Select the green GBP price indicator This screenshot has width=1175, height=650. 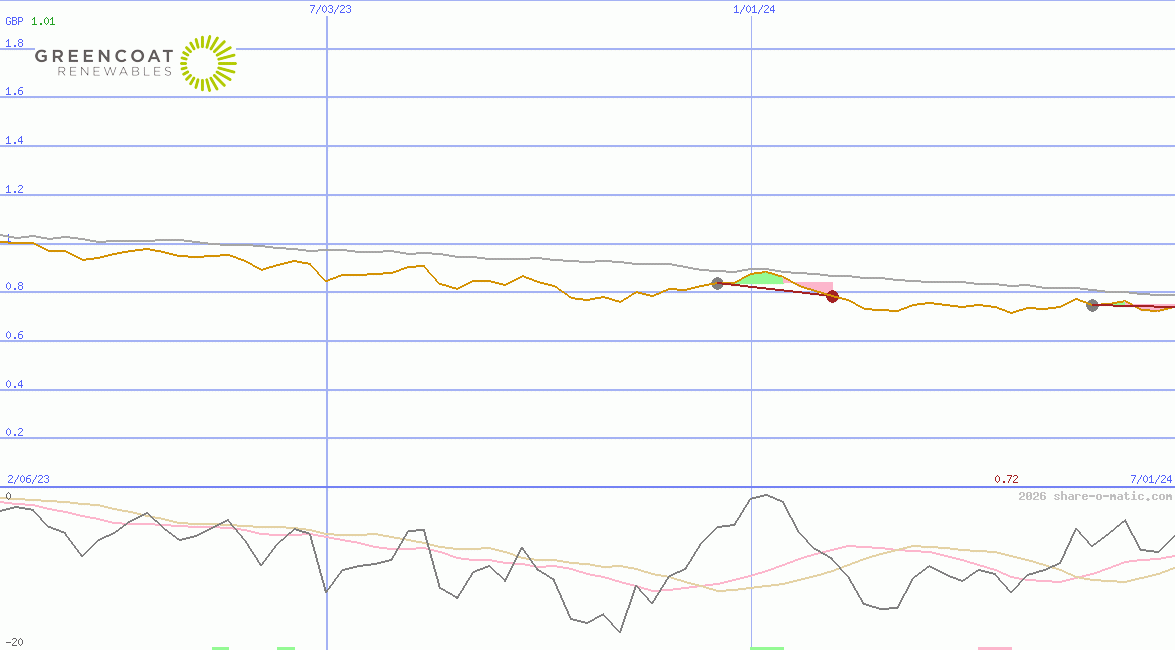pos(41,19)
